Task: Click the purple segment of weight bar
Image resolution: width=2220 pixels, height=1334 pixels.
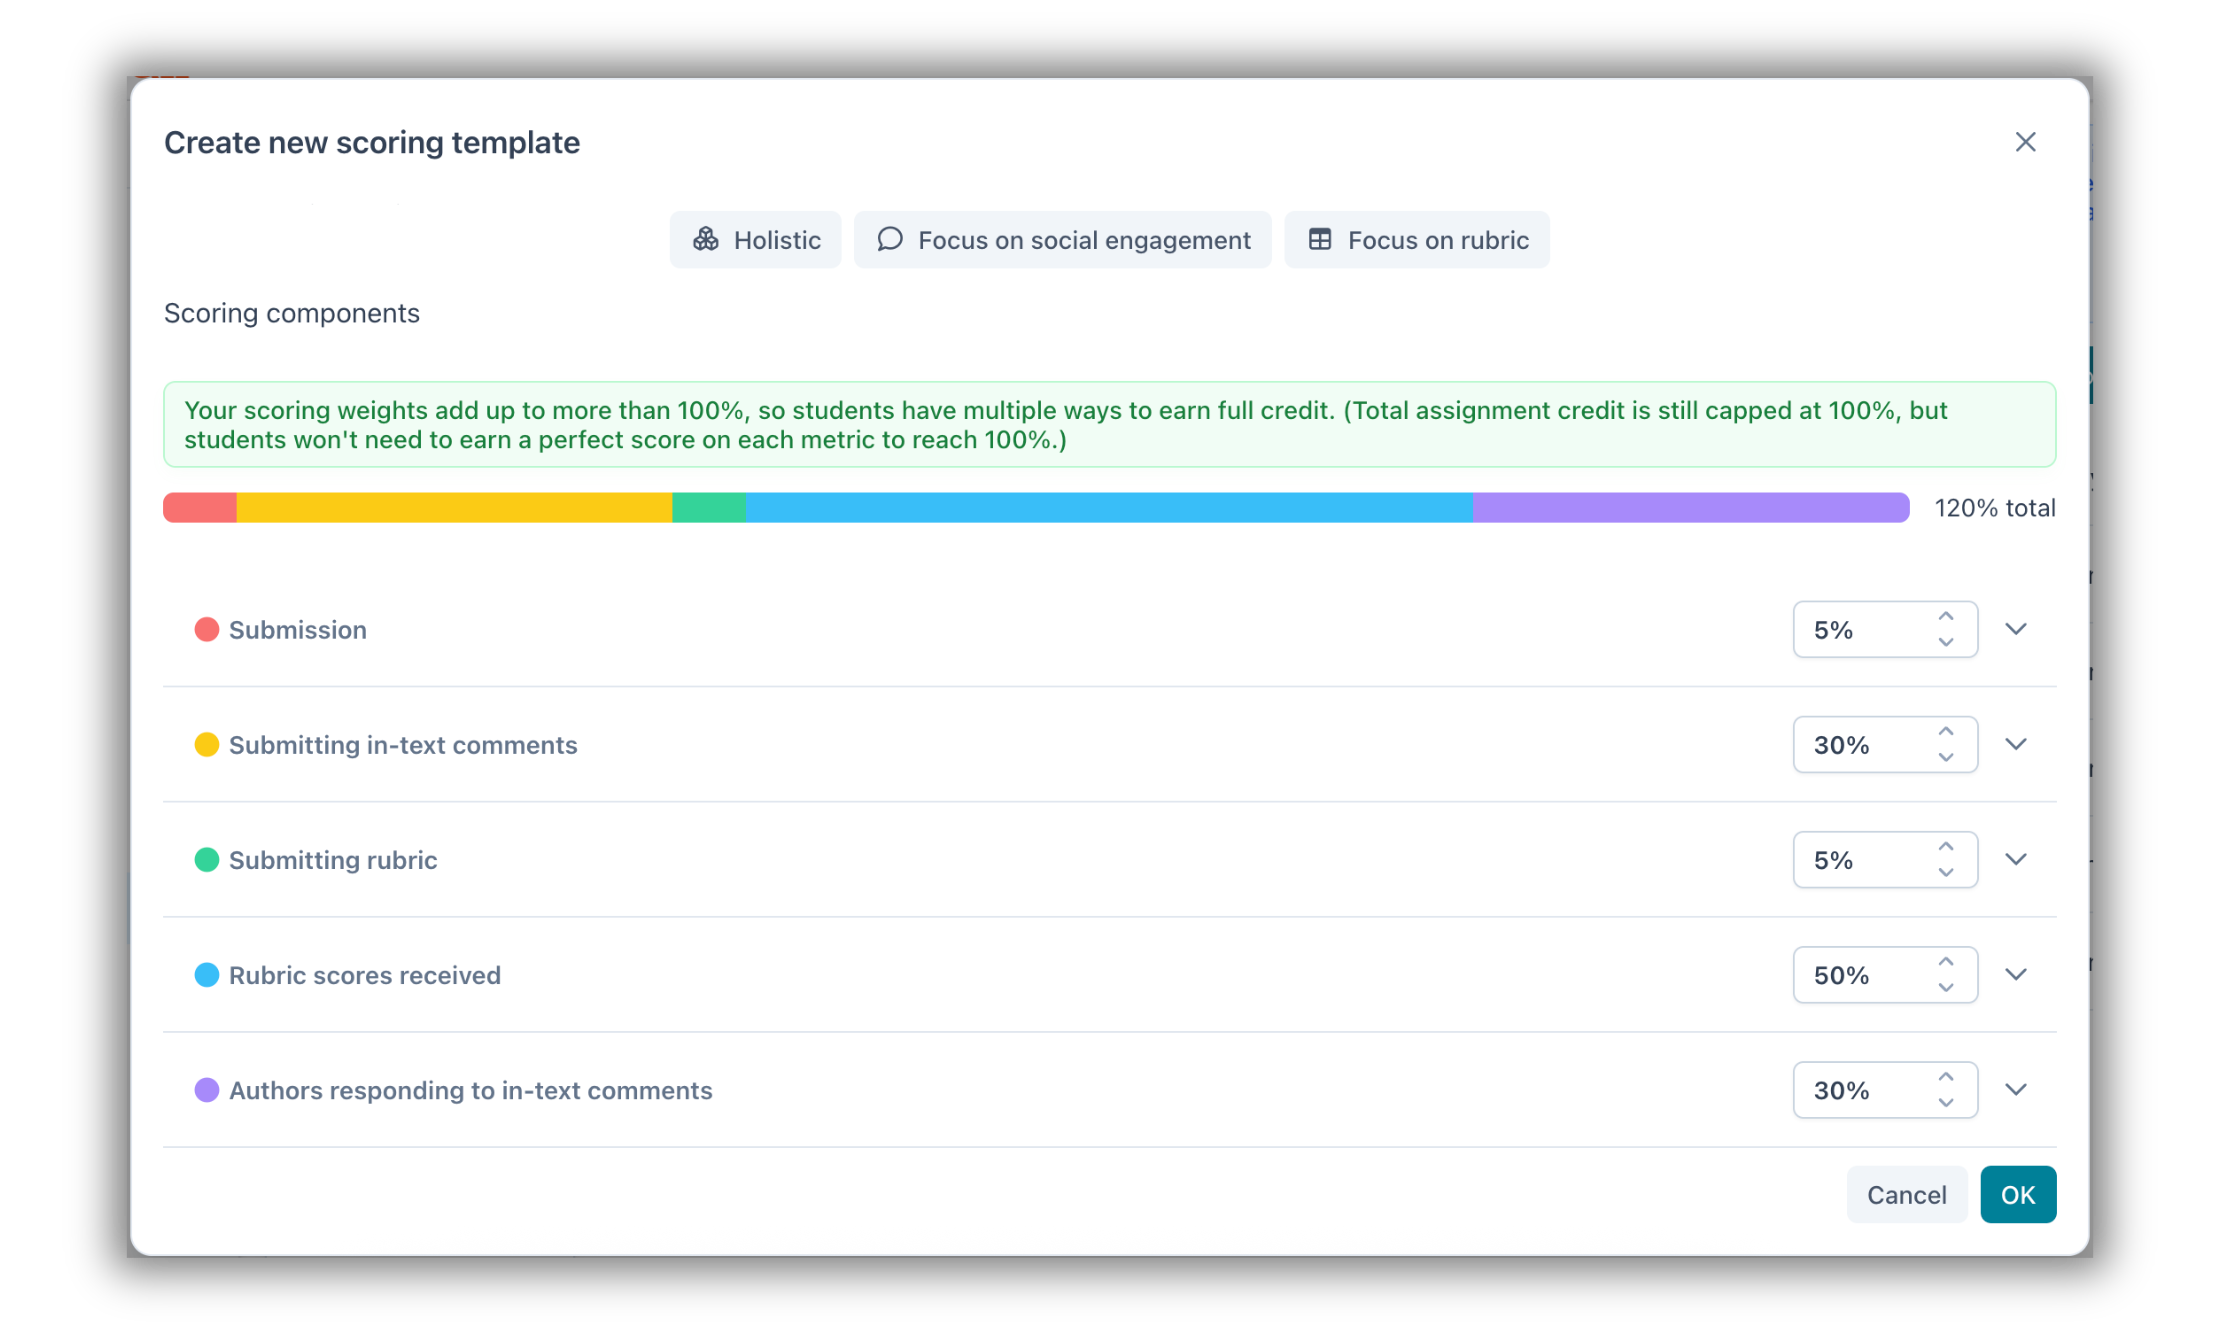Action: pyautogui.click(x=1690, y=508)
